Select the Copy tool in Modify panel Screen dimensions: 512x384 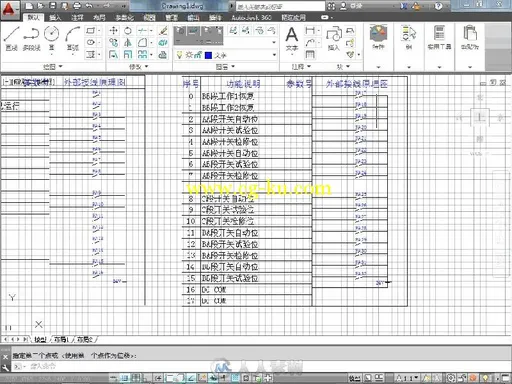click(x=114, y=43)
